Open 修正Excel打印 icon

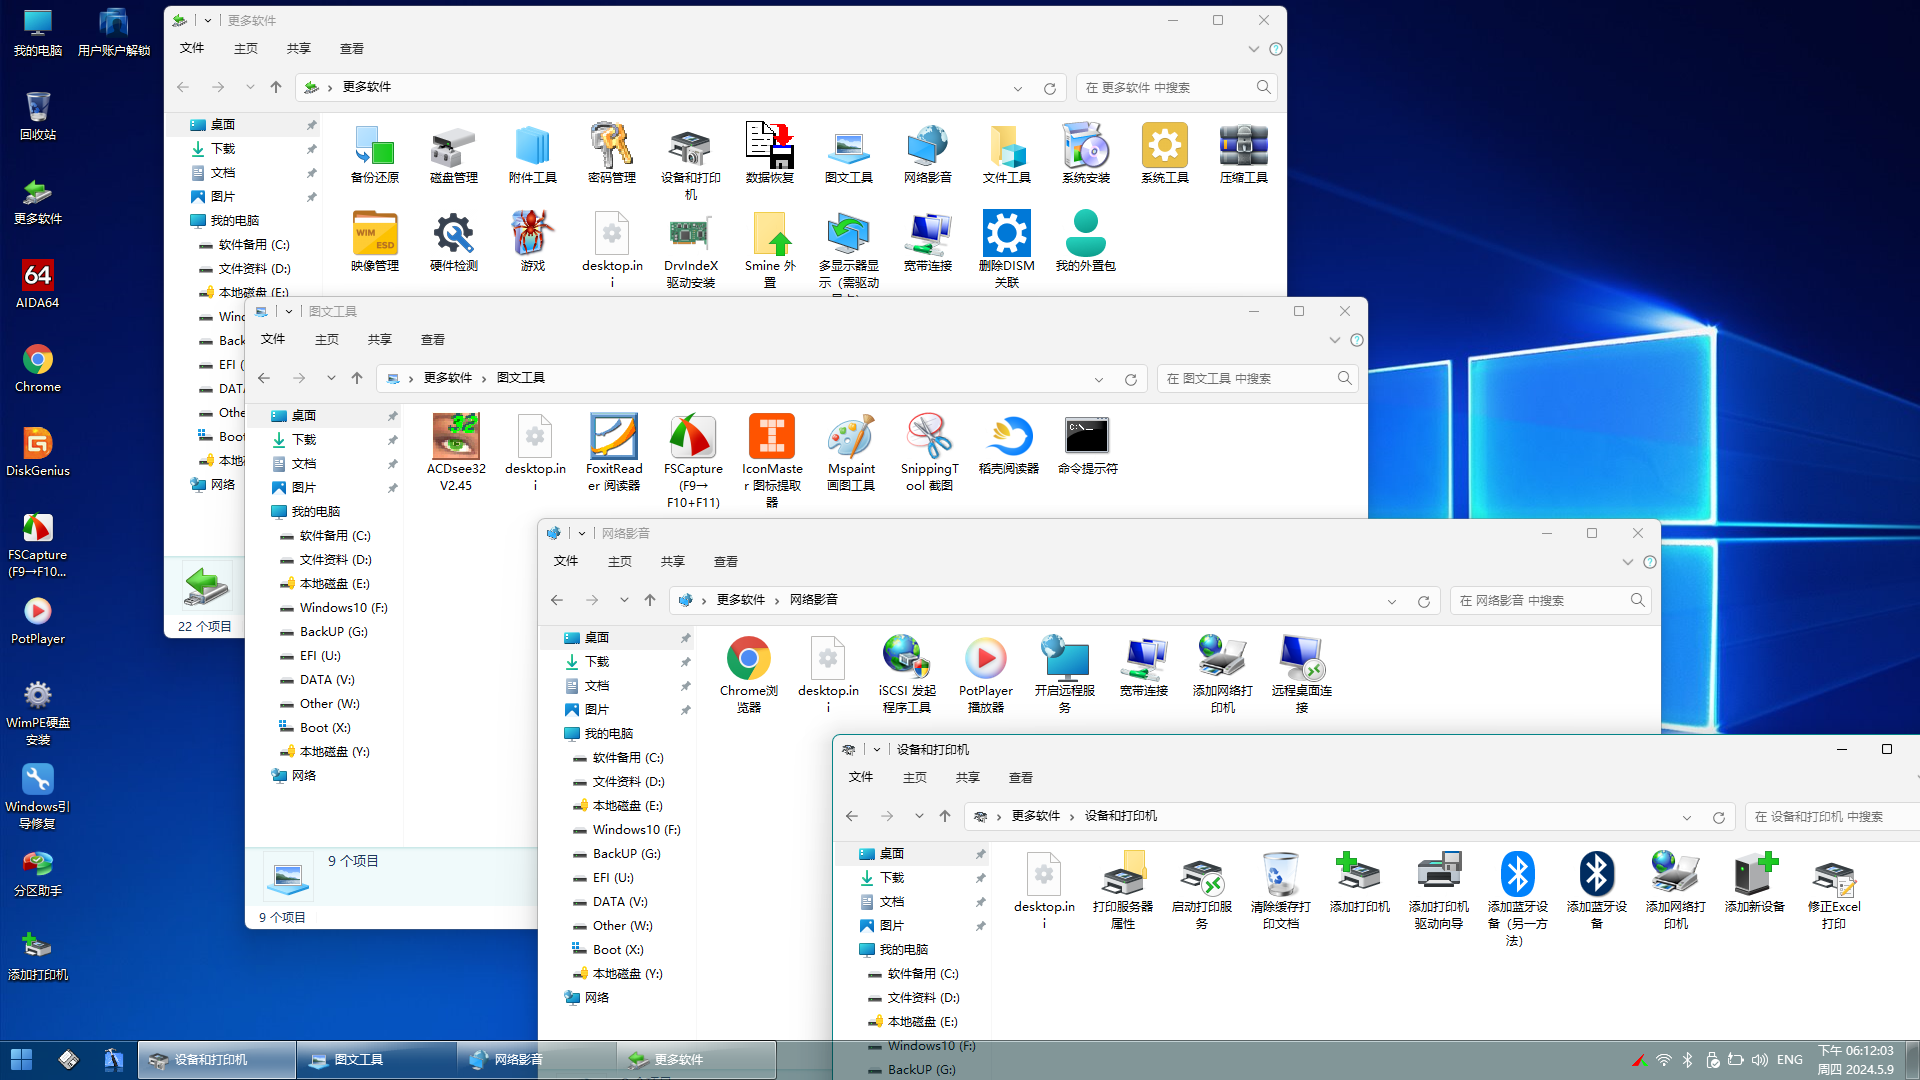pos(1833,891)
